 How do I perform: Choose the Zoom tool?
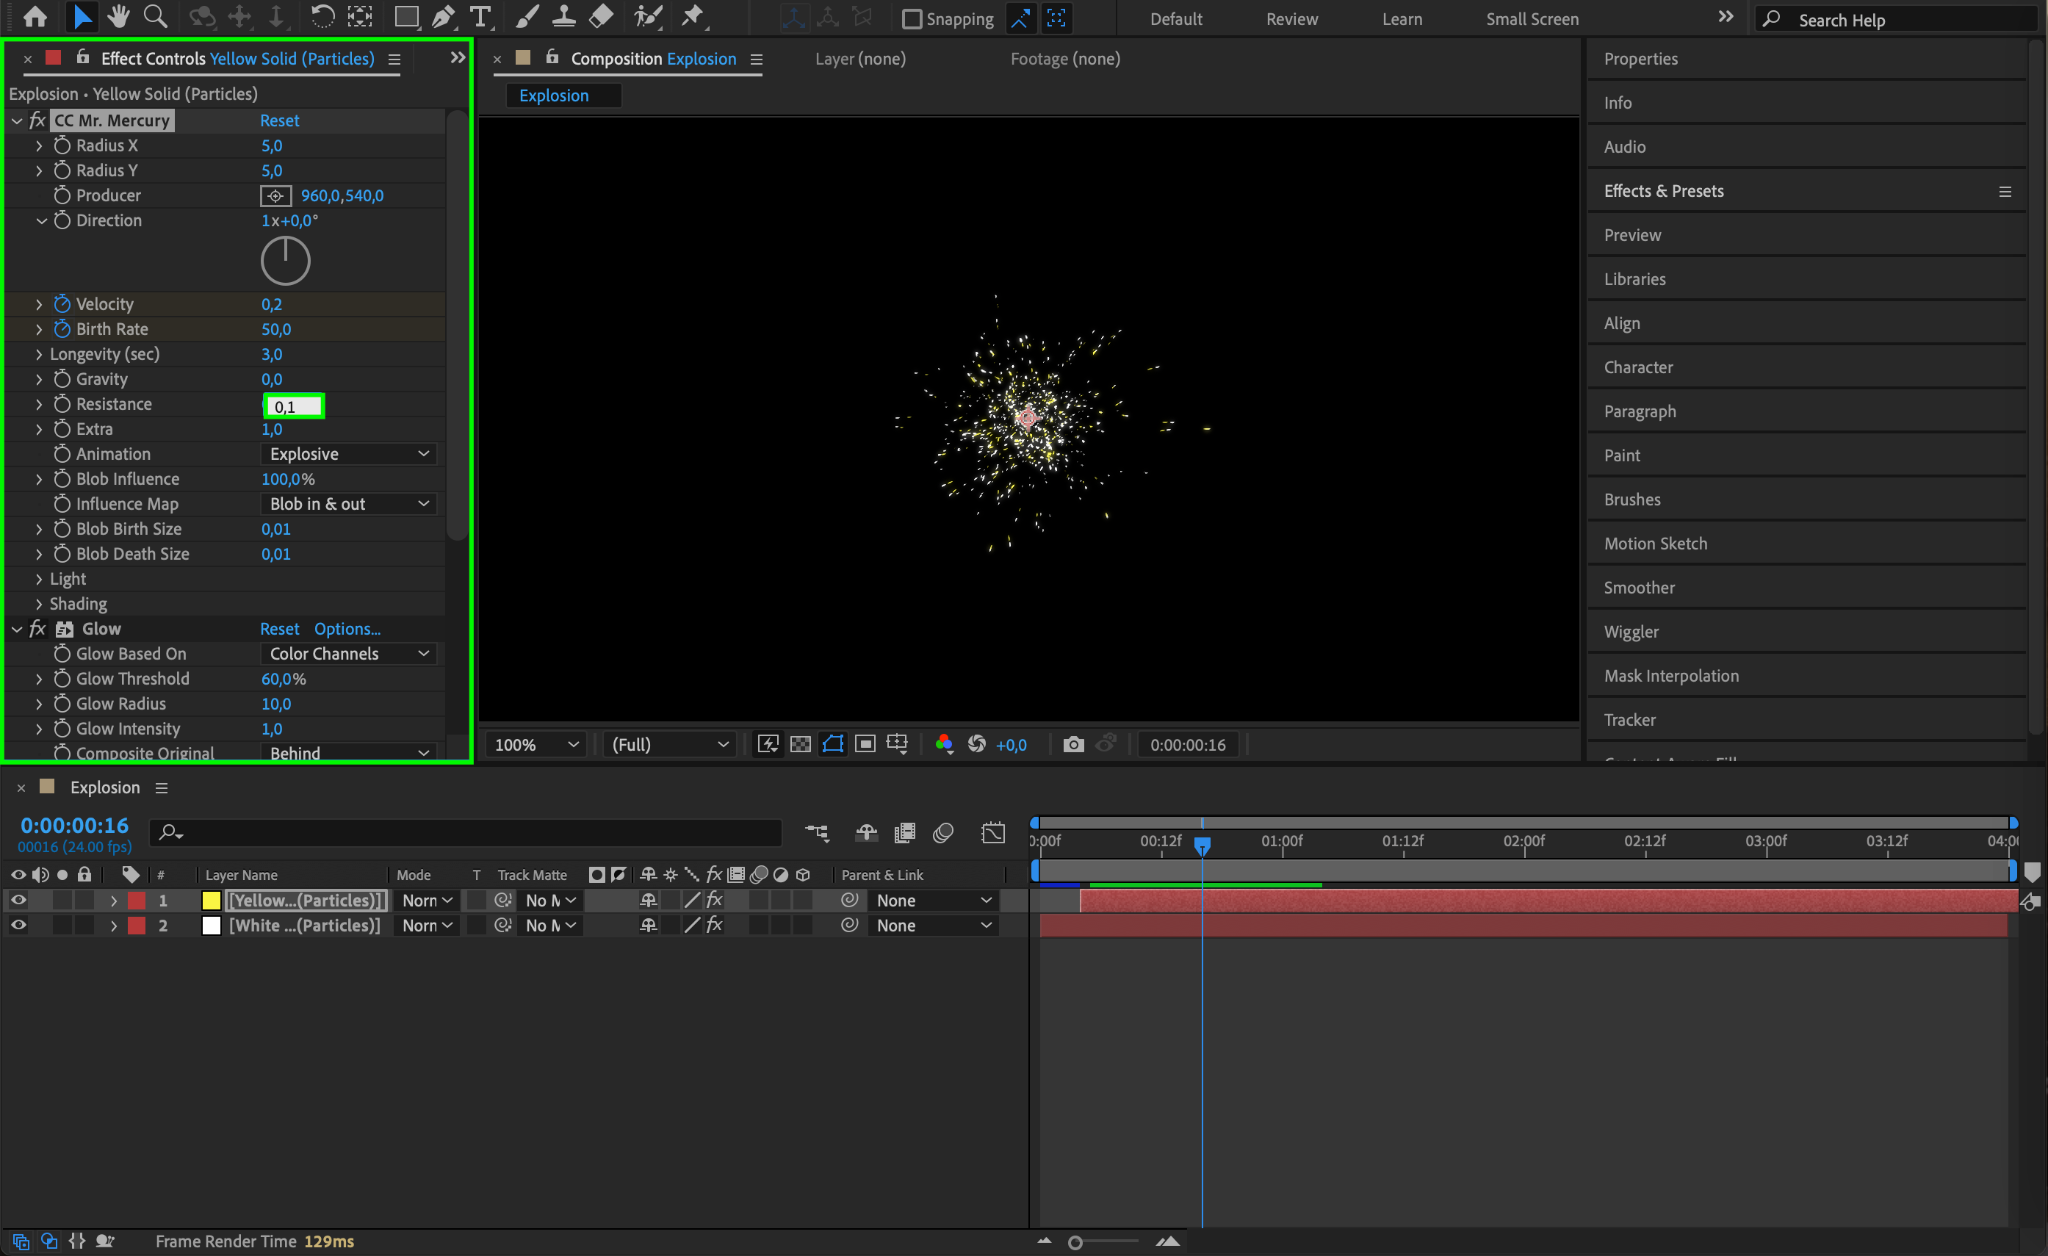(155, 17)
